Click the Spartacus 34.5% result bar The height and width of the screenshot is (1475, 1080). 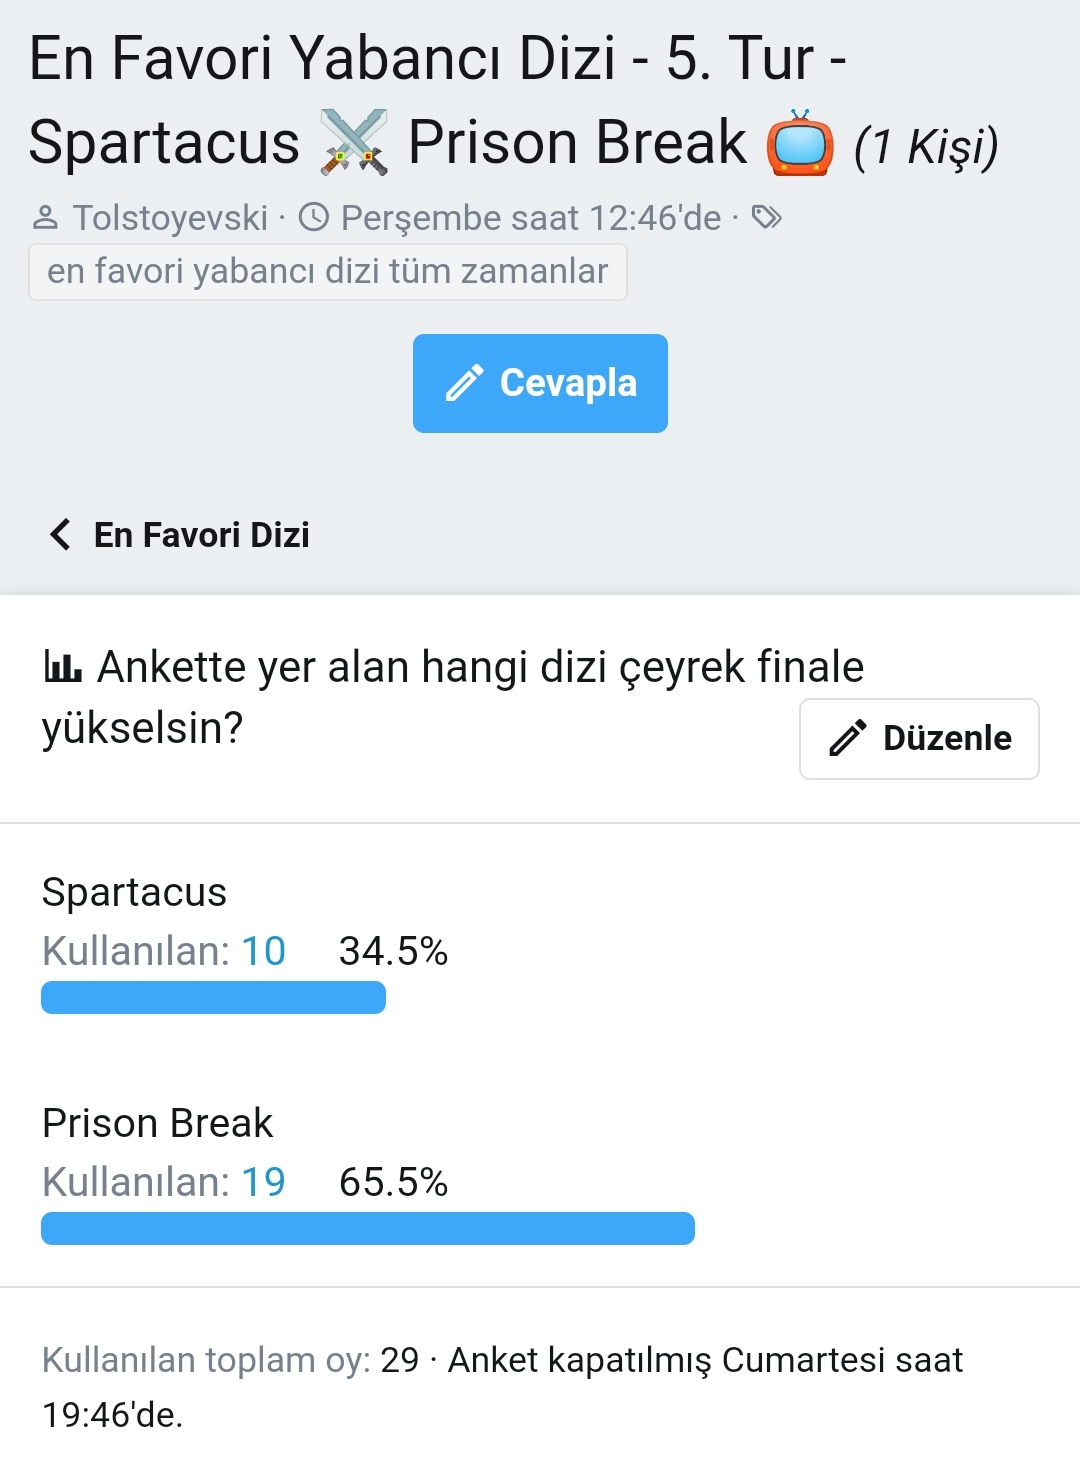click(213, 998)
